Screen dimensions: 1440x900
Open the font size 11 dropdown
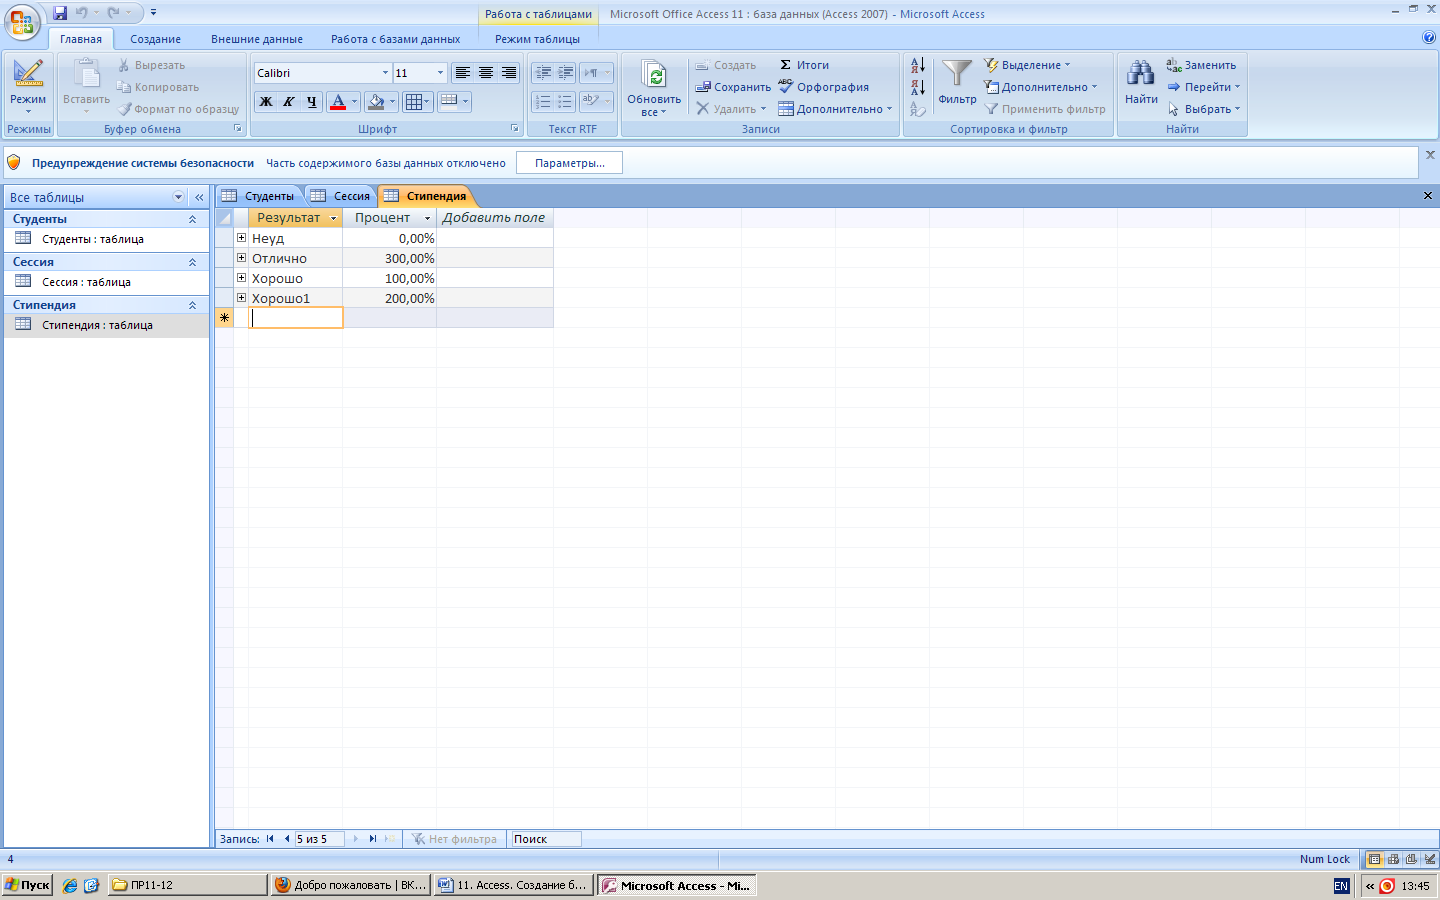tap(440, 73)
